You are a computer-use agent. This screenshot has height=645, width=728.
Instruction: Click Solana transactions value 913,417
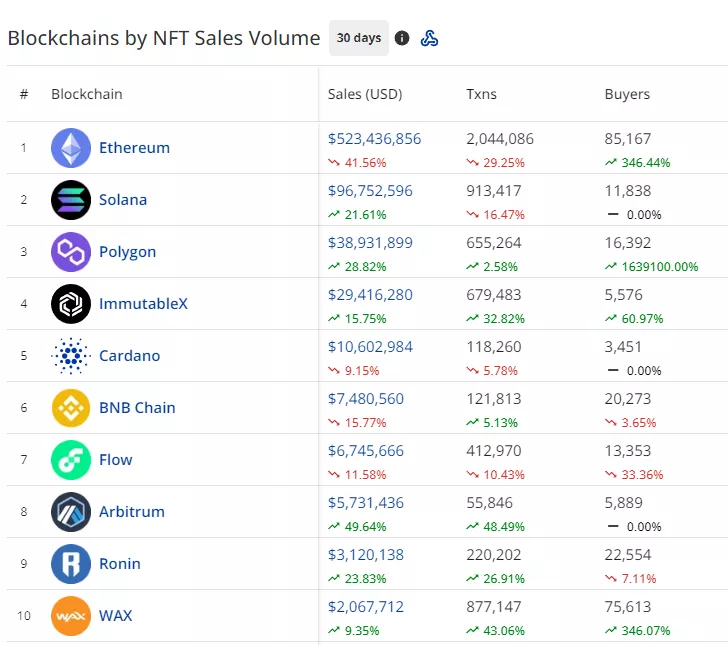pos(494,190)
